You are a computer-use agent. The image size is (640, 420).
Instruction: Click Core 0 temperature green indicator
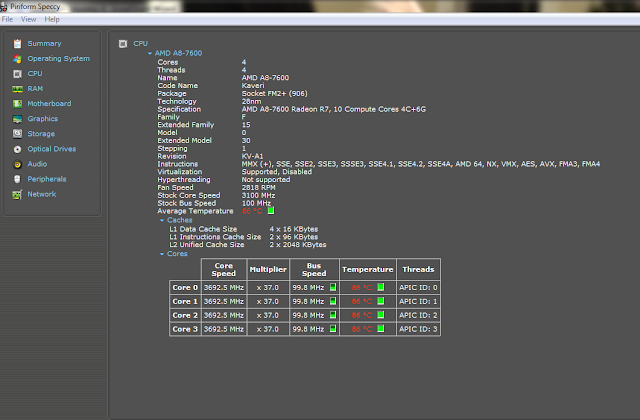point(381,287)
